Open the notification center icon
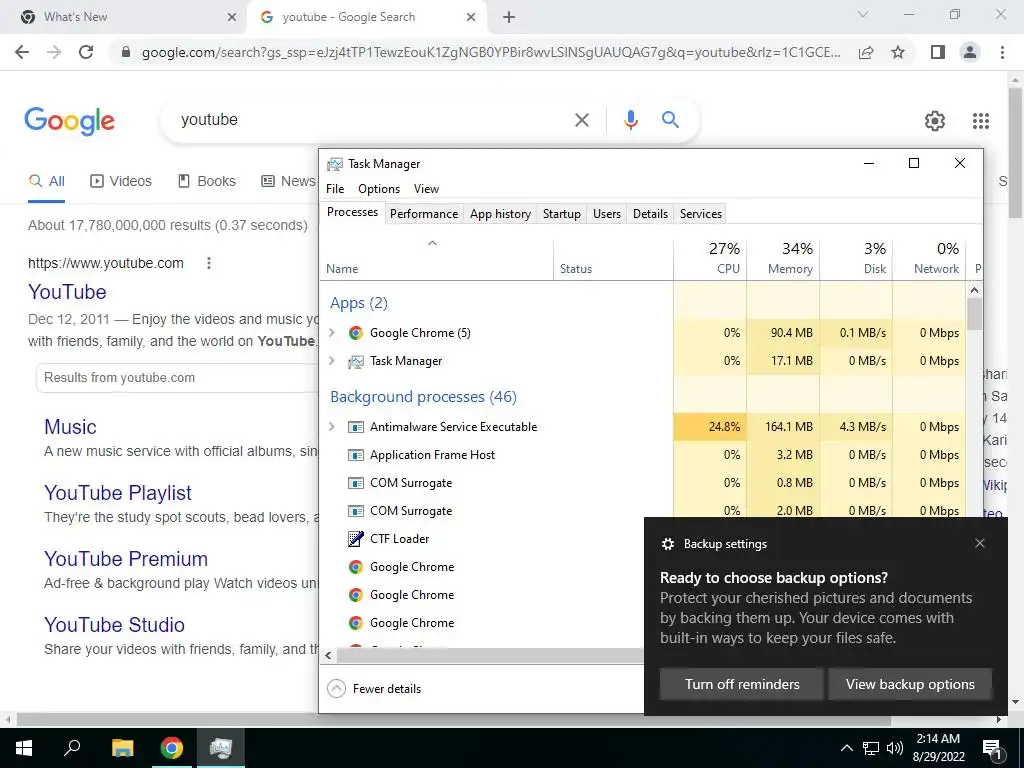The image size is (1024, 768). 992,748
